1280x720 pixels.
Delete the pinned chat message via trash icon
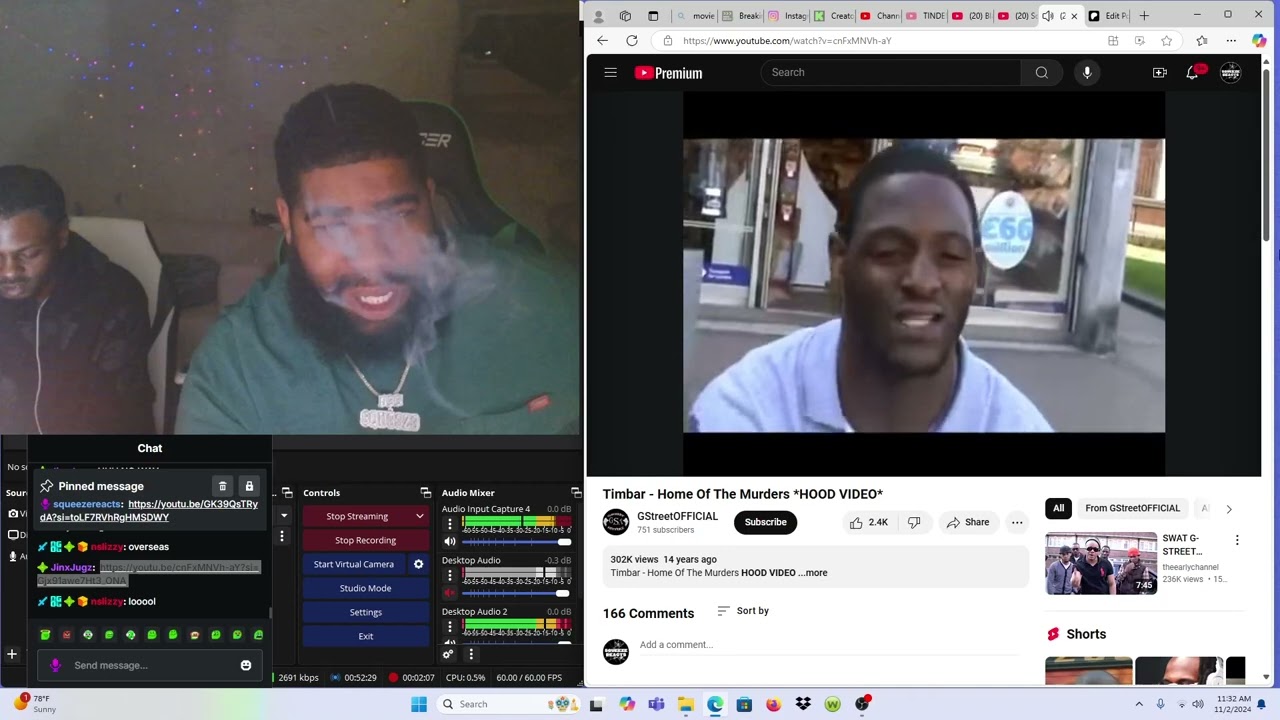223,486
